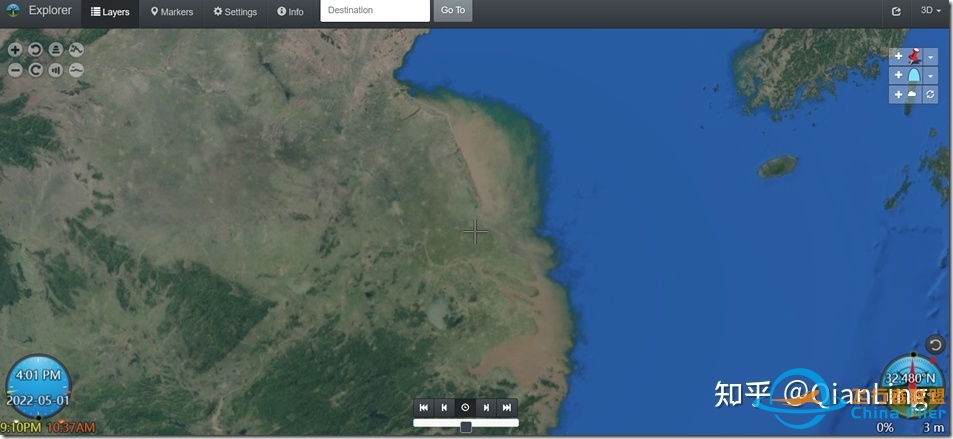The image size is (953, 439).
Task: Click the 0% status readout
Action: (x=885, y=427)
